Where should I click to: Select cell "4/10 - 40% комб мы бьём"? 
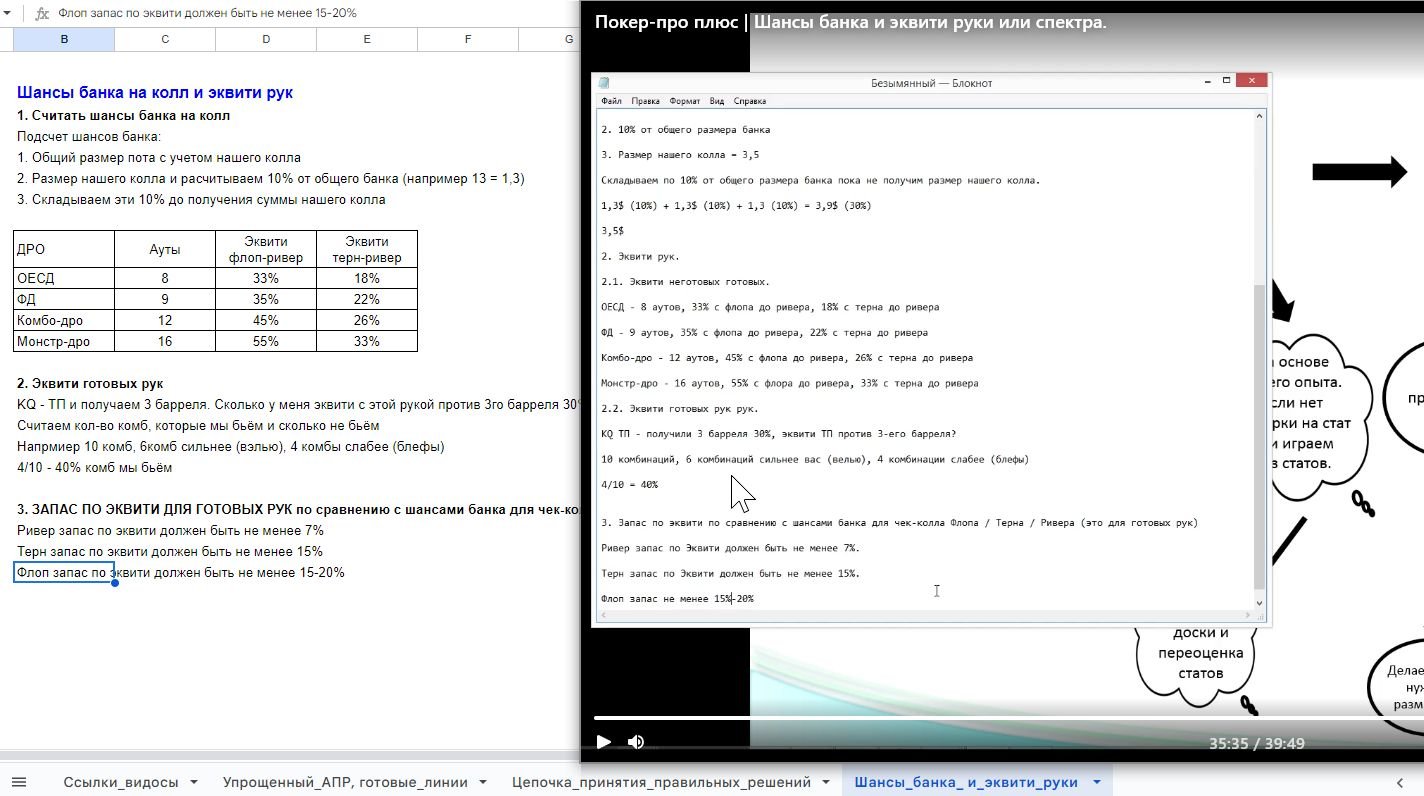click(95, 467)
